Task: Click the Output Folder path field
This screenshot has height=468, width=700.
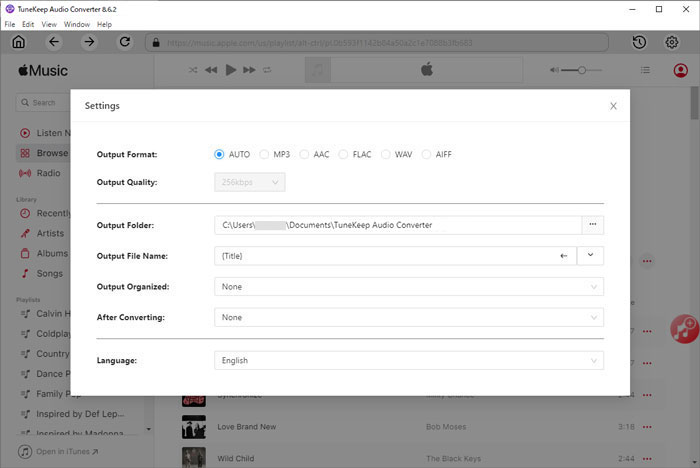Action: [x=398, y=225]
